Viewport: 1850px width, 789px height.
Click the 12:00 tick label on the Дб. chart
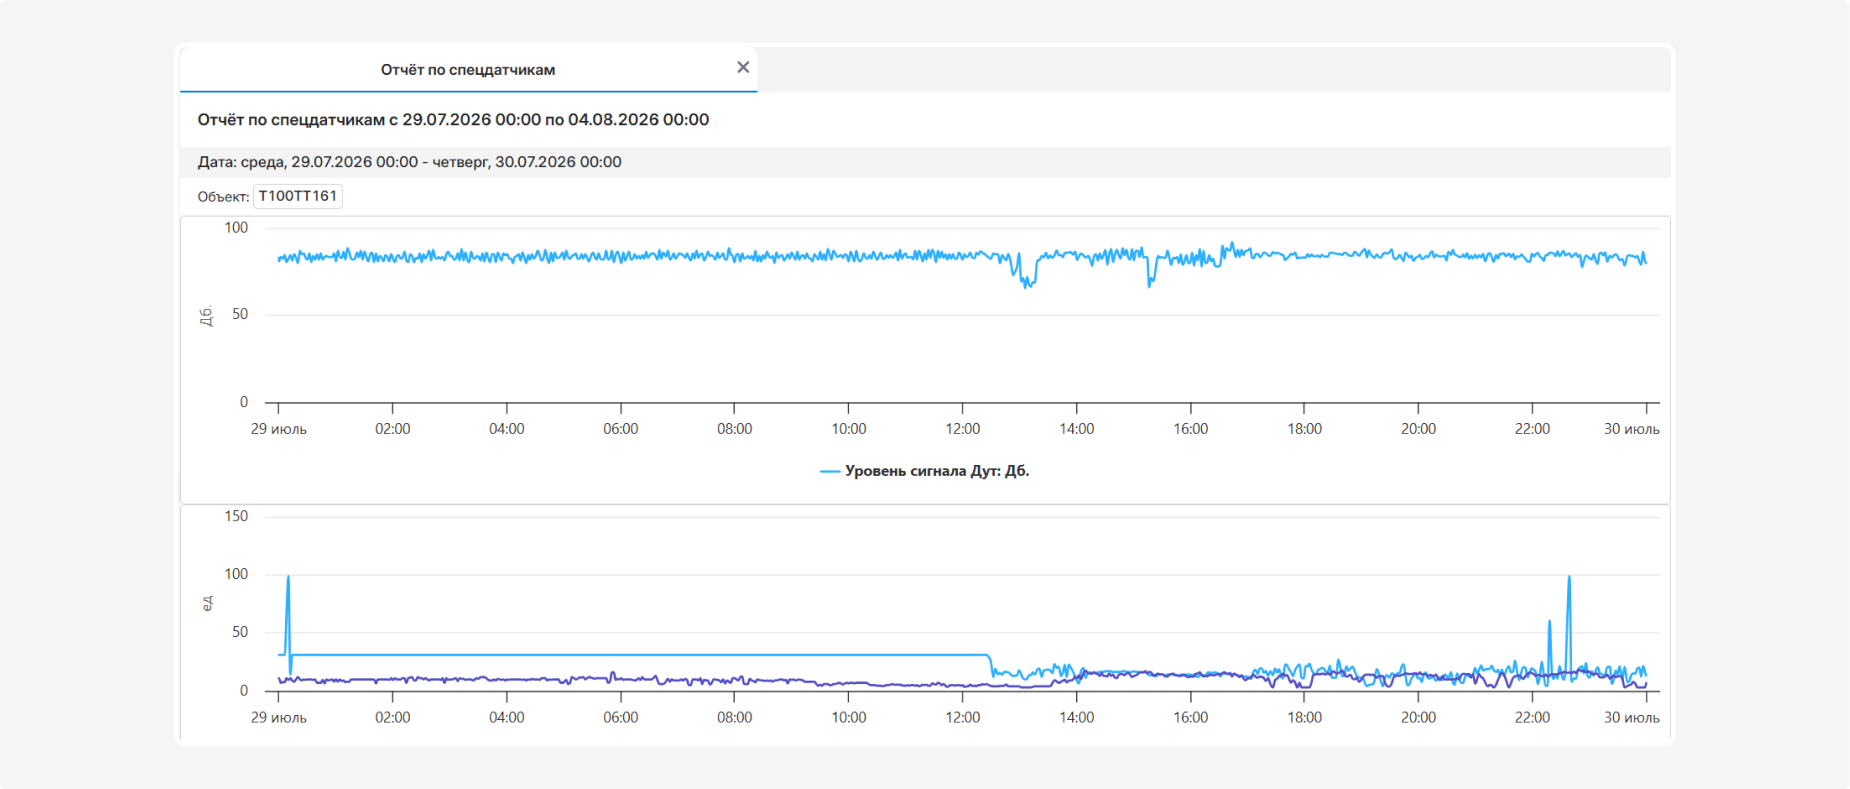click(963, 429)
